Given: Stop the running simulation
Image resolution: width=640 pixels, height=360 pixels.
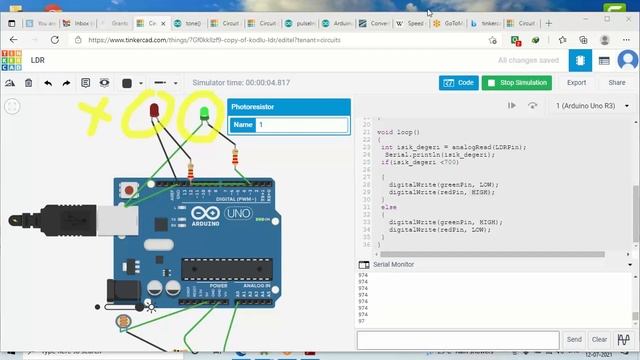Looking at the screenshot, I should tap(517, 83).
